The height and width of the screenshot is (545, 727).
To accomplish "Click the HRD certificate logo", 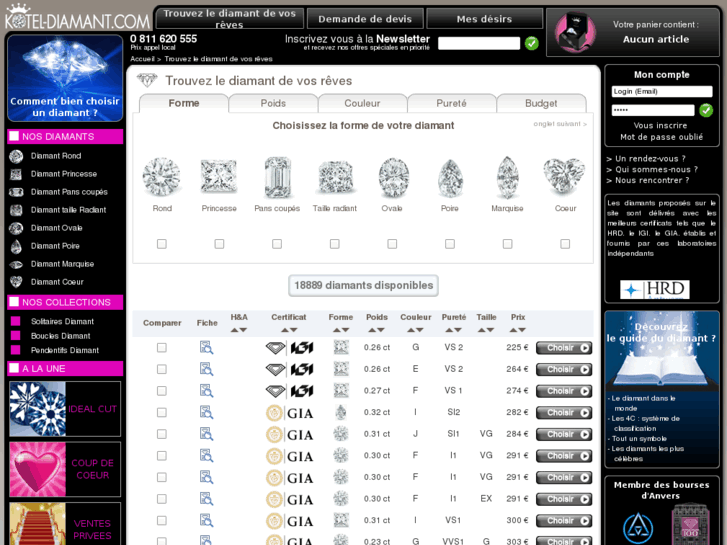I will tap(655, 289).
